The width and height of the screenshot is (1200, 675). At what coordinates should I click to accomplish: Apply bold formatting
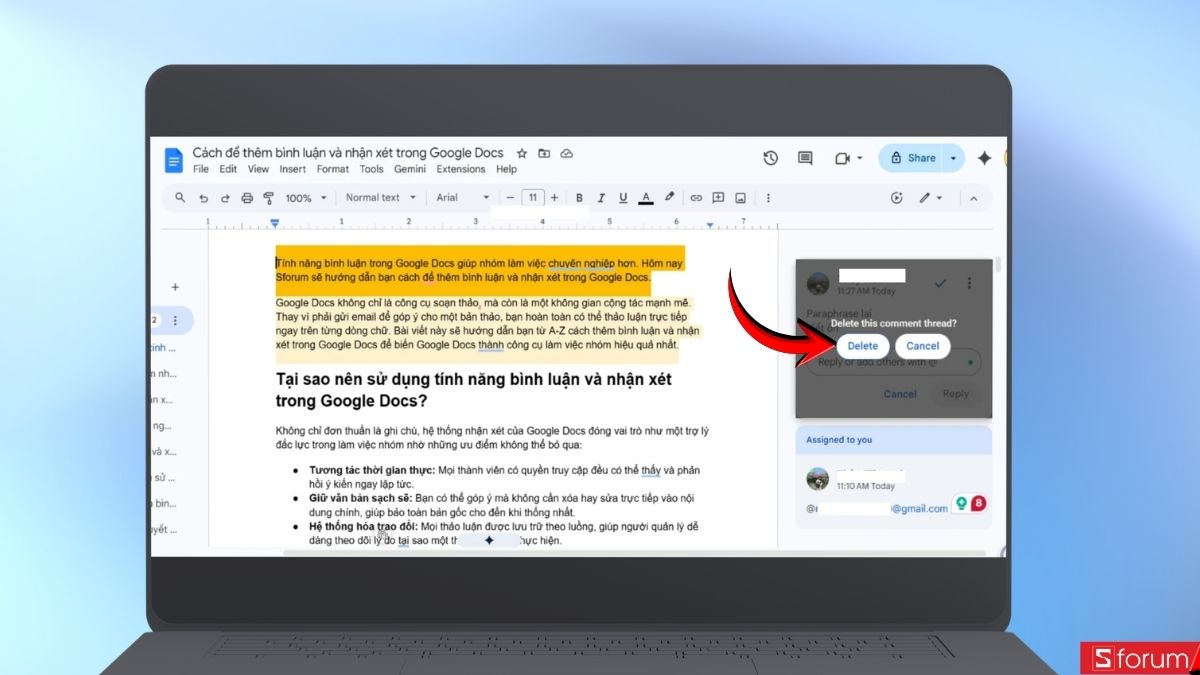click(x=578, y=198)
